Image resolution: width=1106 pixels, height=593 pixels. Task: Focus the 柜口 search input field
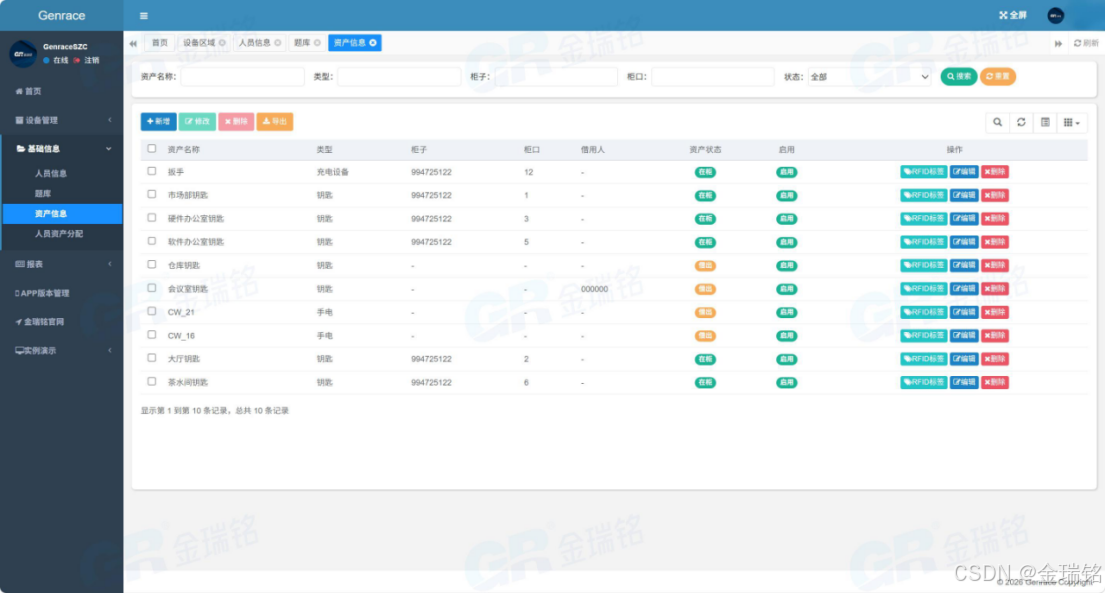click(x=712, y=77)
